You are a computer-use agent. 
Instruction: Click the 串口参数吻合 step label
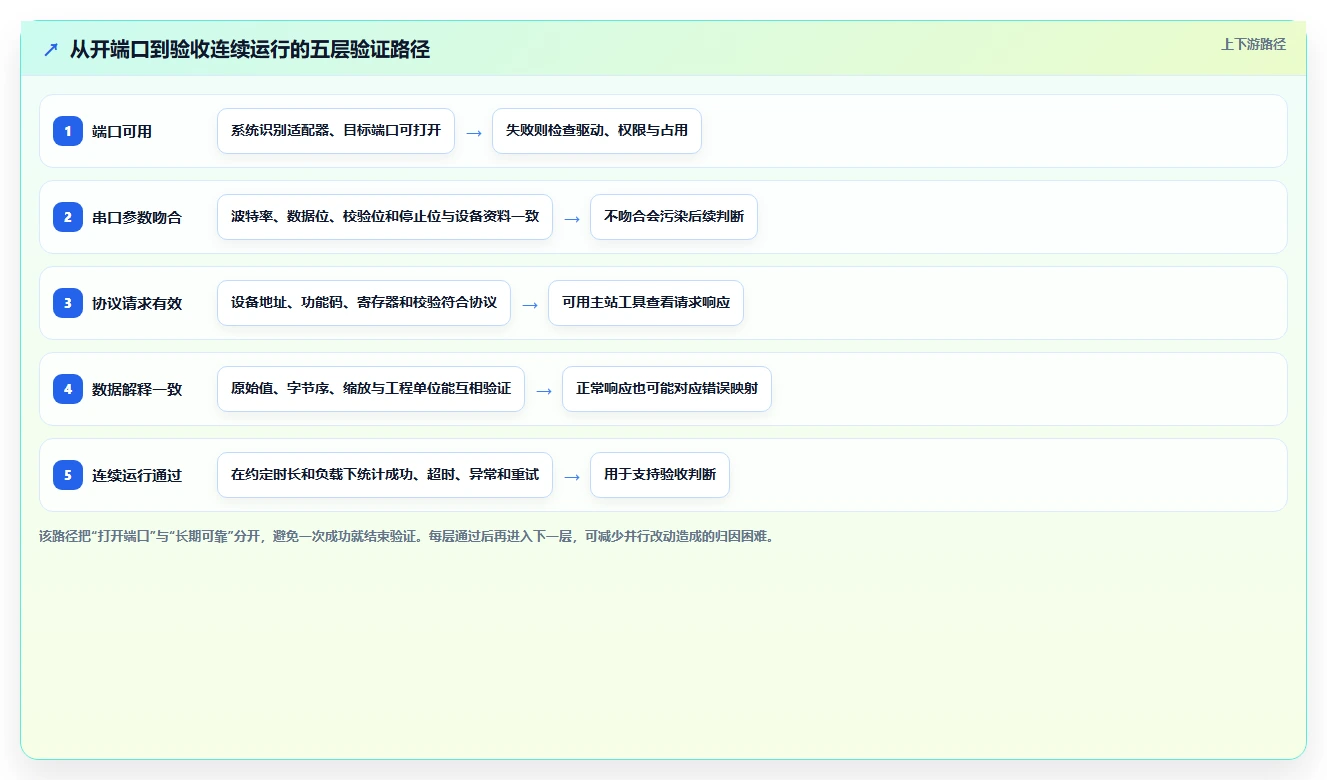[137, 217]
